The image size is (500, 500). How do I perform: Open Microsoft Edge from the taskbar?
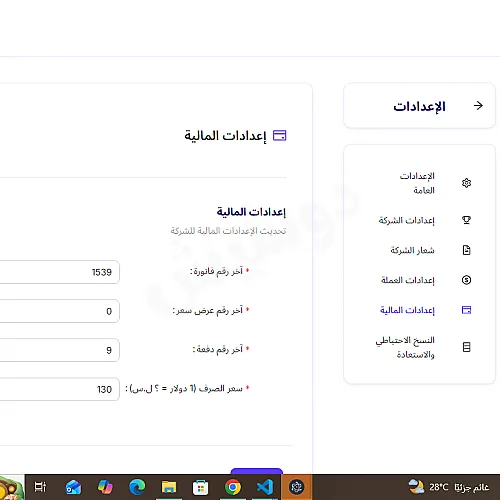click(137, 487)
